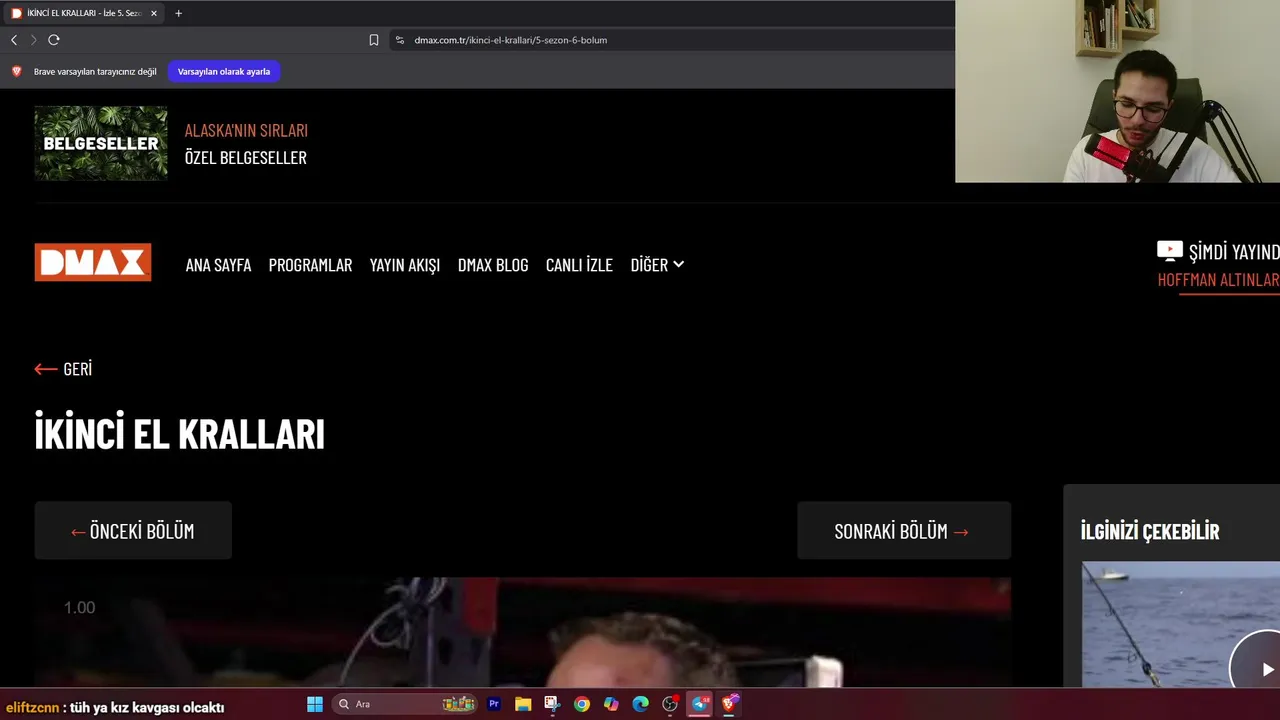This screenshot has height=720, width=1280.
Task: Open the fishing thumbnail under İLGİNİZİ ÇEKEBİLİR
Action: coord(1180,625)
